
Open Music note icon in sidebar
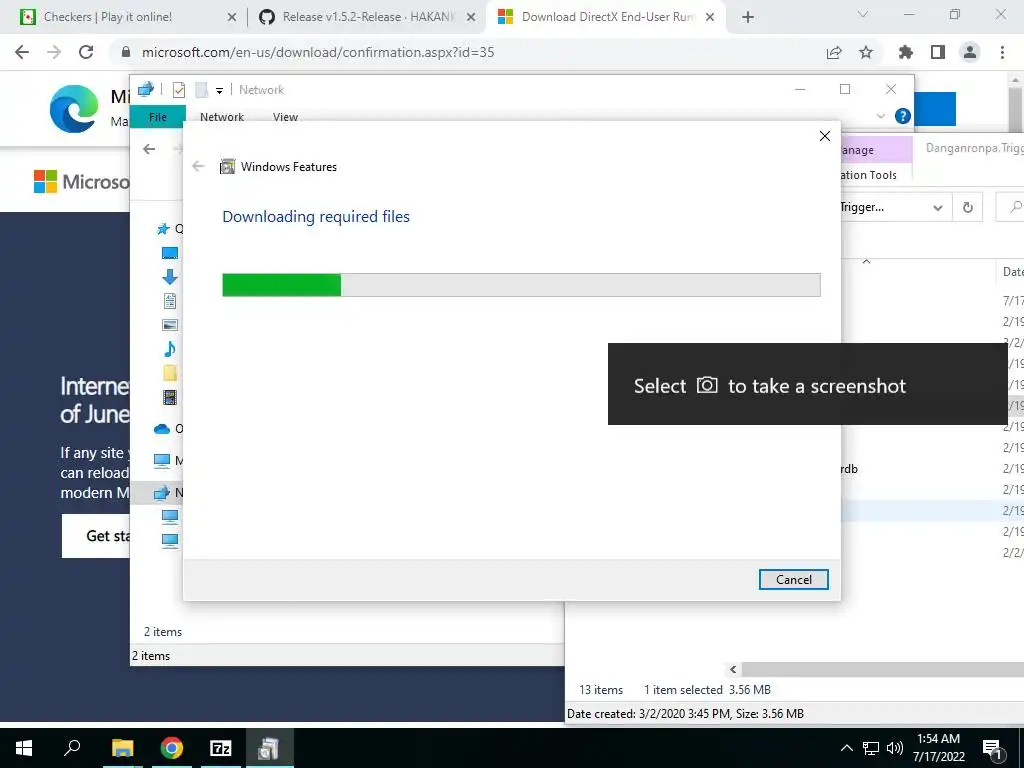(170, 349)
